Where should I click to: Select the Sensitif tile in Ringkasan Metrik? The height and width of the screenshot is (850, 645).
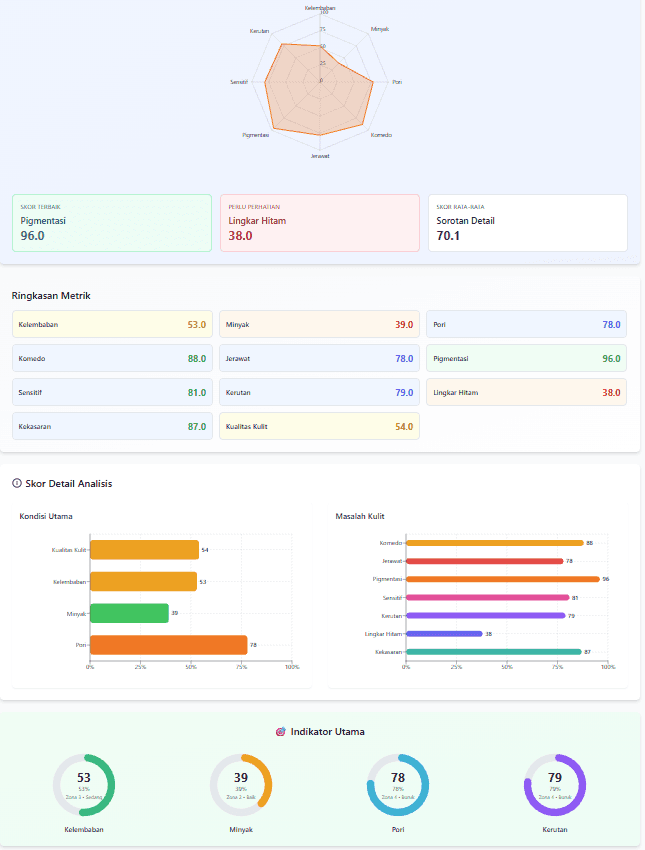[x=112, y=392]
